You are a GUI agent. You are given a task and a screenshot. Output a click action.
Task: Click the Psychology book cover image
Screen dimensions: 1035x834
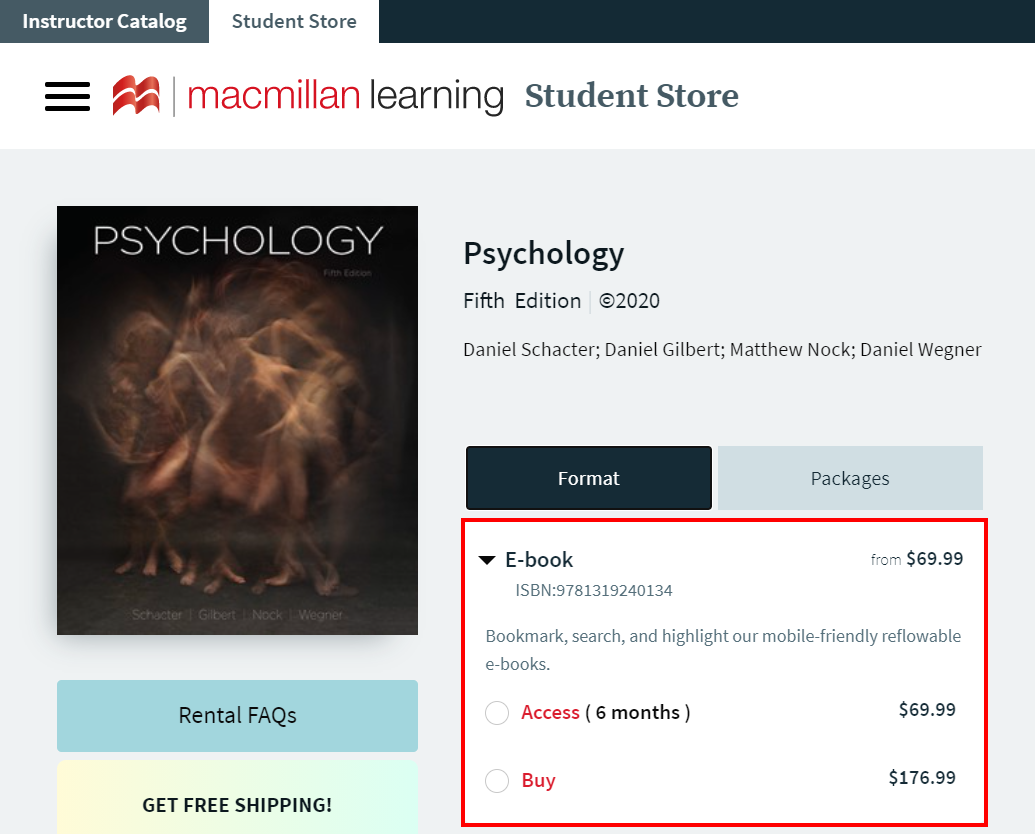tap(236, 419)
